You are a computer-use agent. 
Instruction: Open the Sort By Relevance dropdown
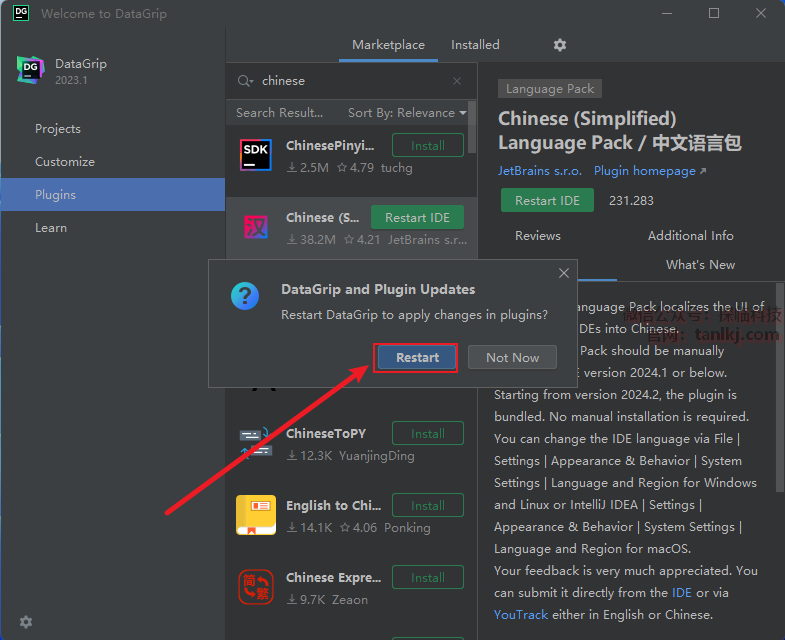pos(407,113)
